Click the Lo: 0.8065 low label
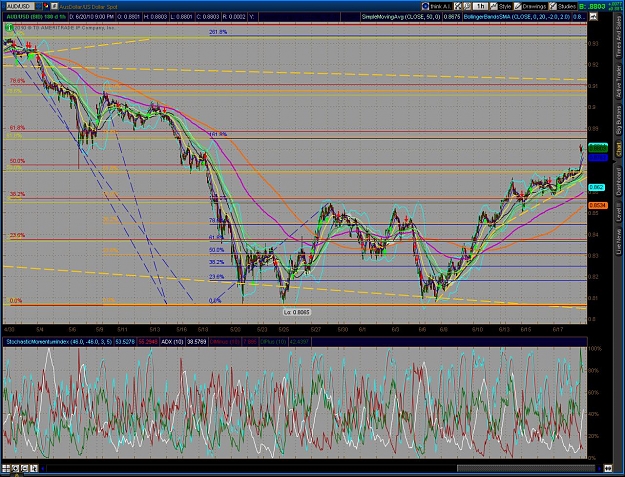The height and width of the screenshot is (477, 625). (297, 312)
